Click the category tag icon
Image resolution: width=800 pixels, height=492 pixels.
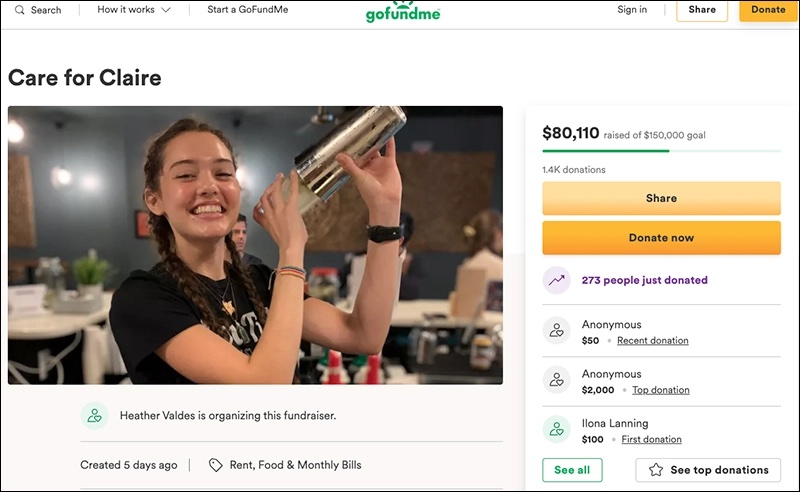click(215, 465)
